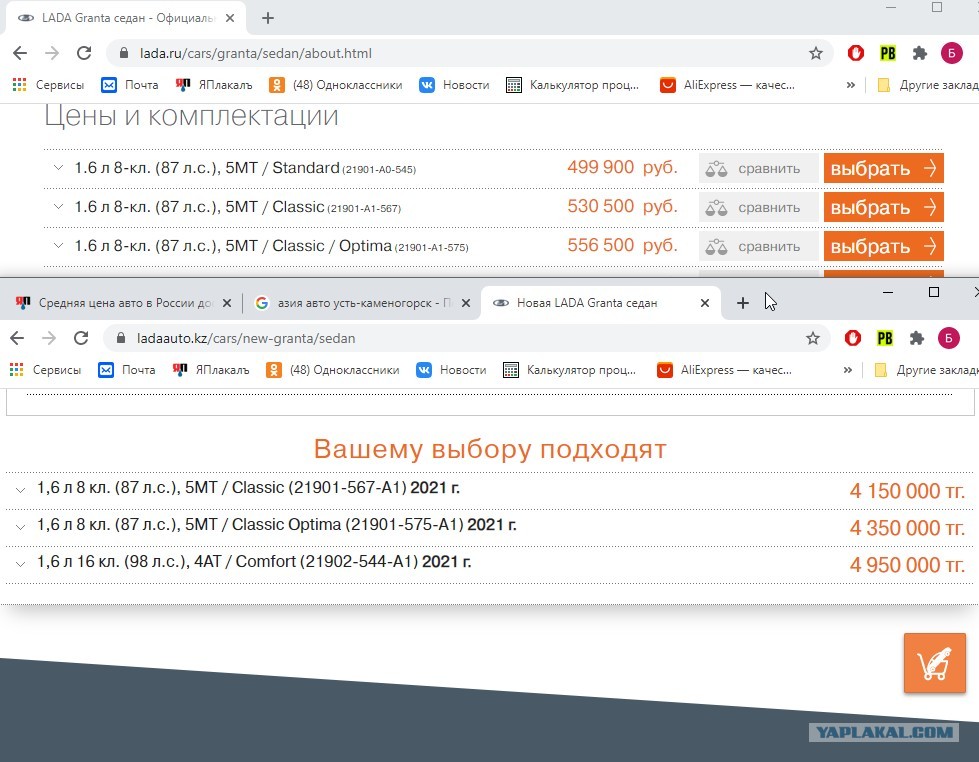The image size is (979, 762).
Task: Expand the Classic 530 500 руб. trim row
Action: [x=58, y=206]
